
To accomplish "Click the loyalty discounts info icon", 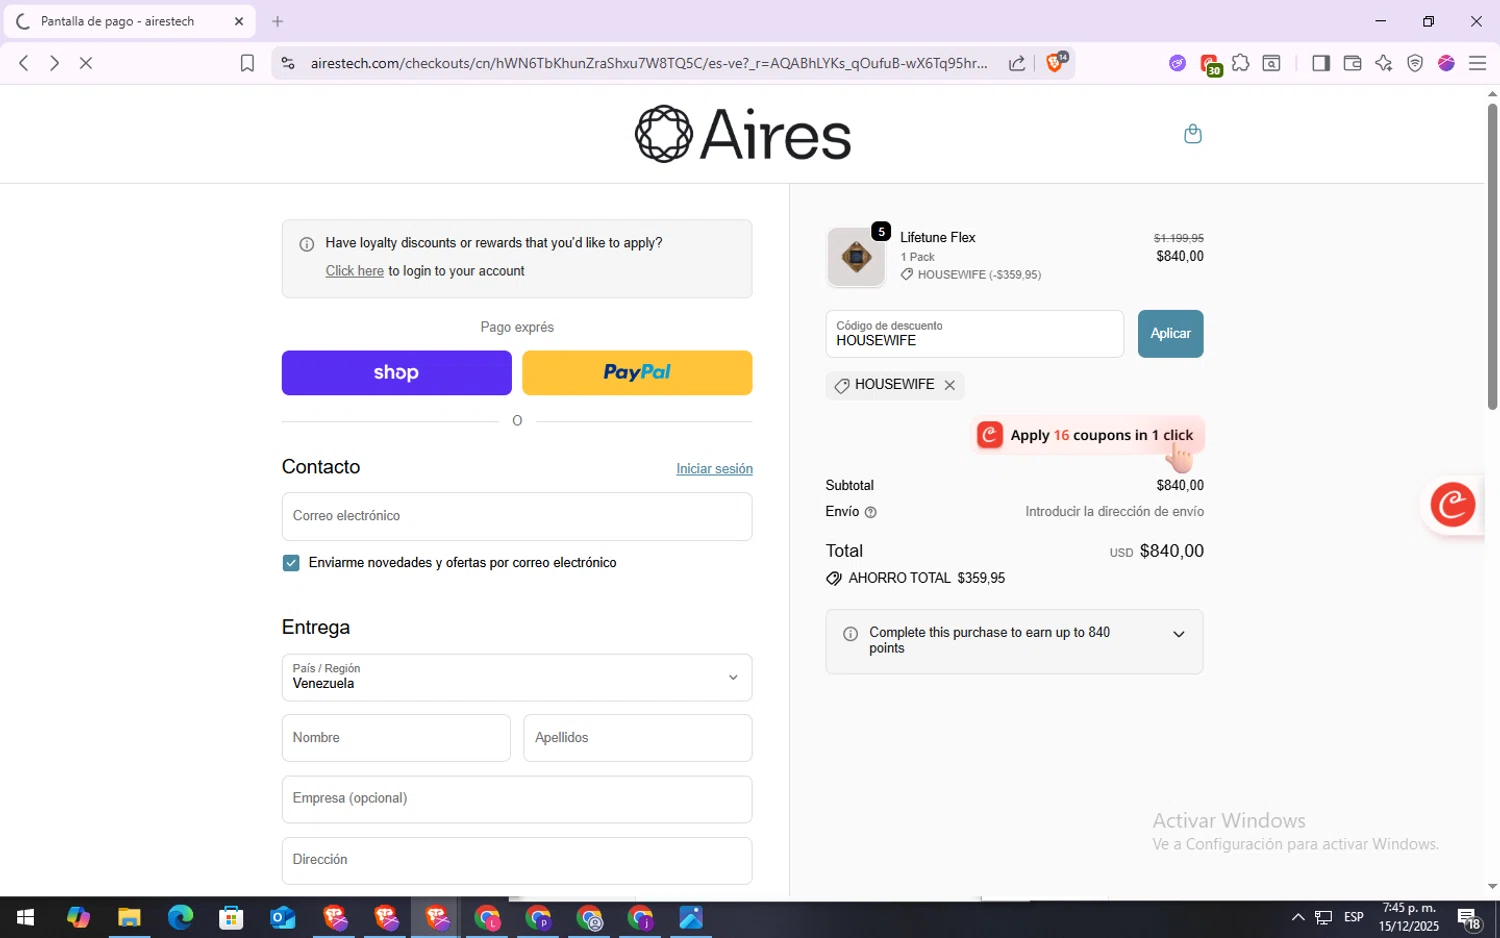I will click(307, 244).
